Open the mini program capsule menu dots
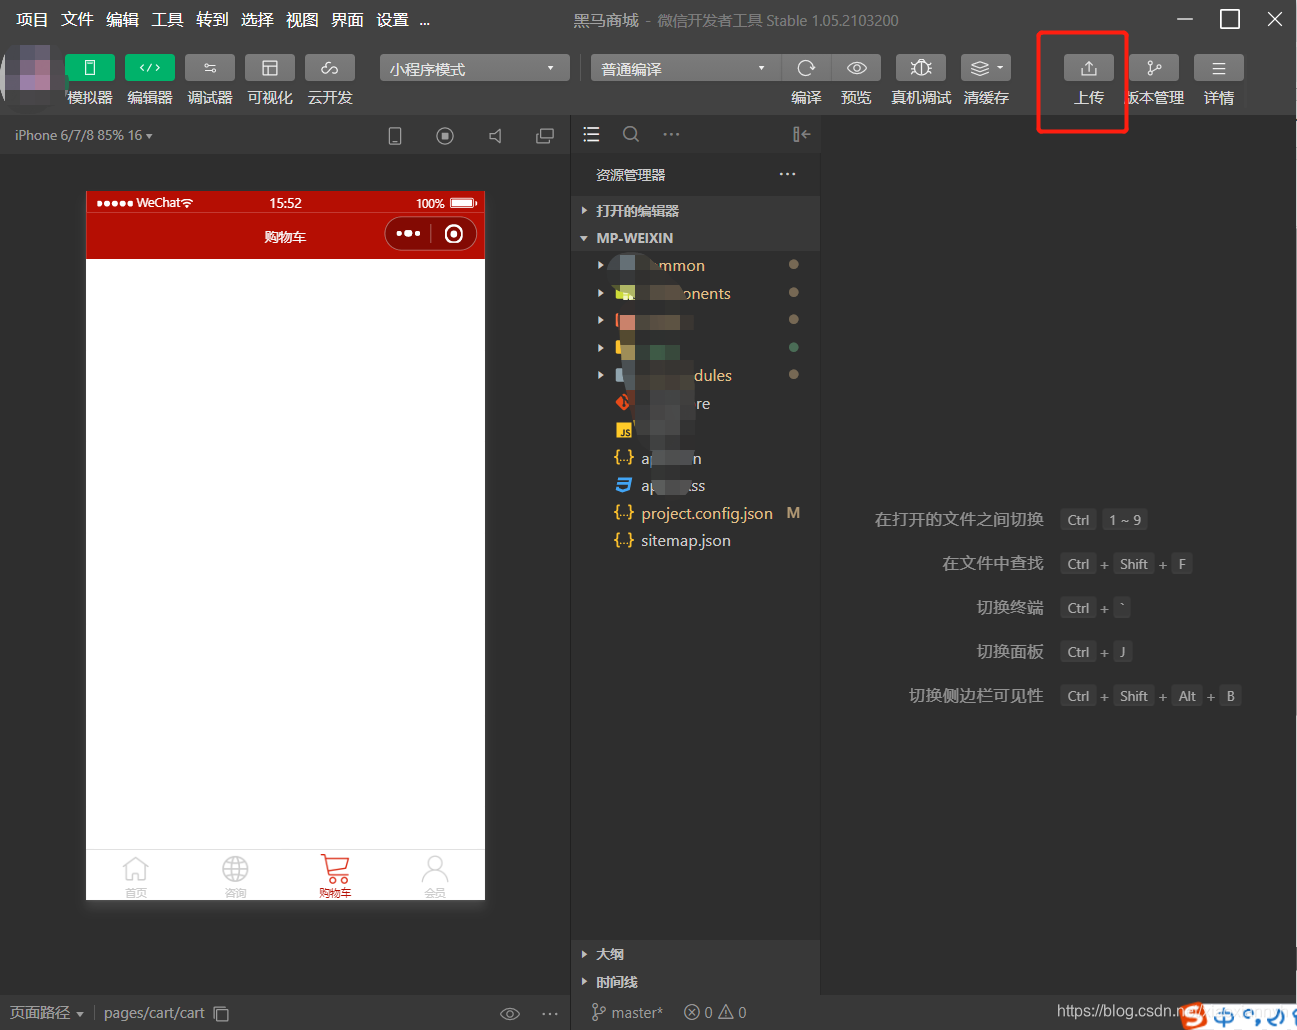 [x=408, y=233]
